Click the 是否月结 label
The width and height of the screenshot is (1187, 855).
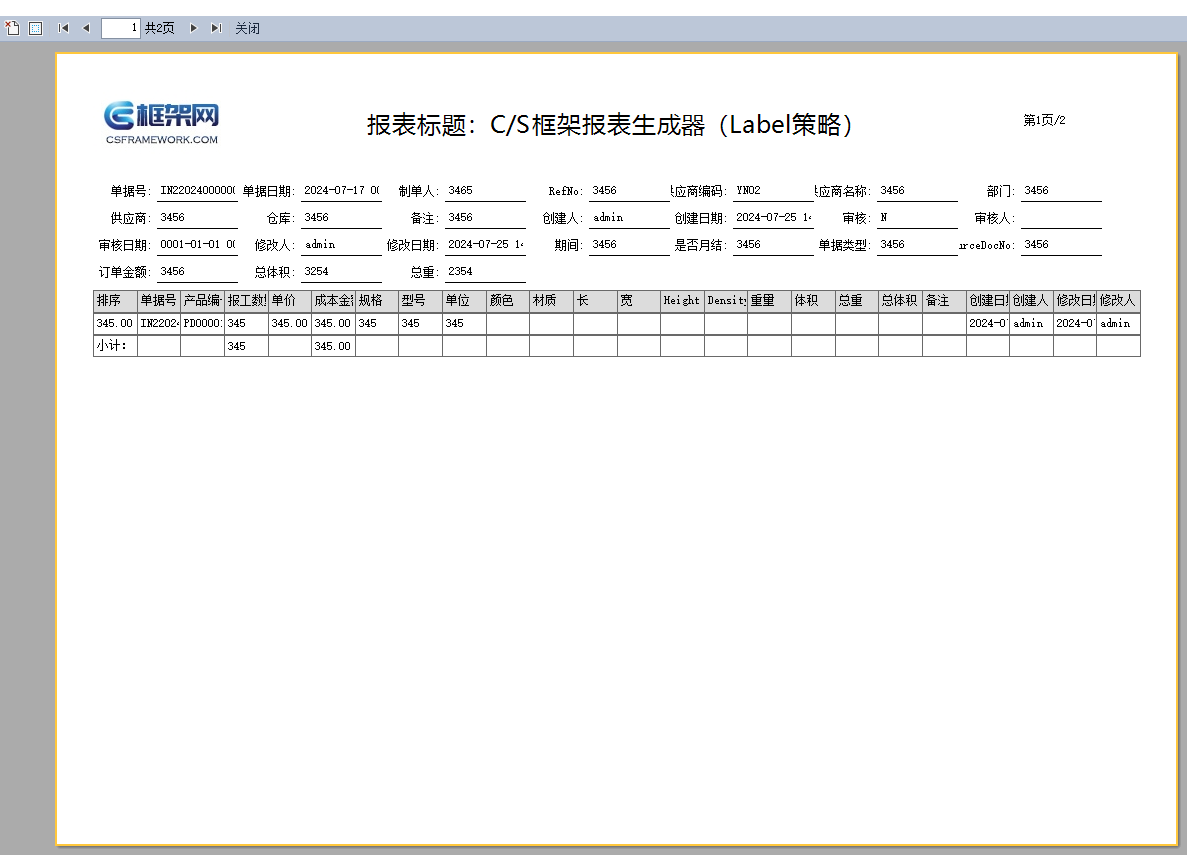click(x=700, y=245)
